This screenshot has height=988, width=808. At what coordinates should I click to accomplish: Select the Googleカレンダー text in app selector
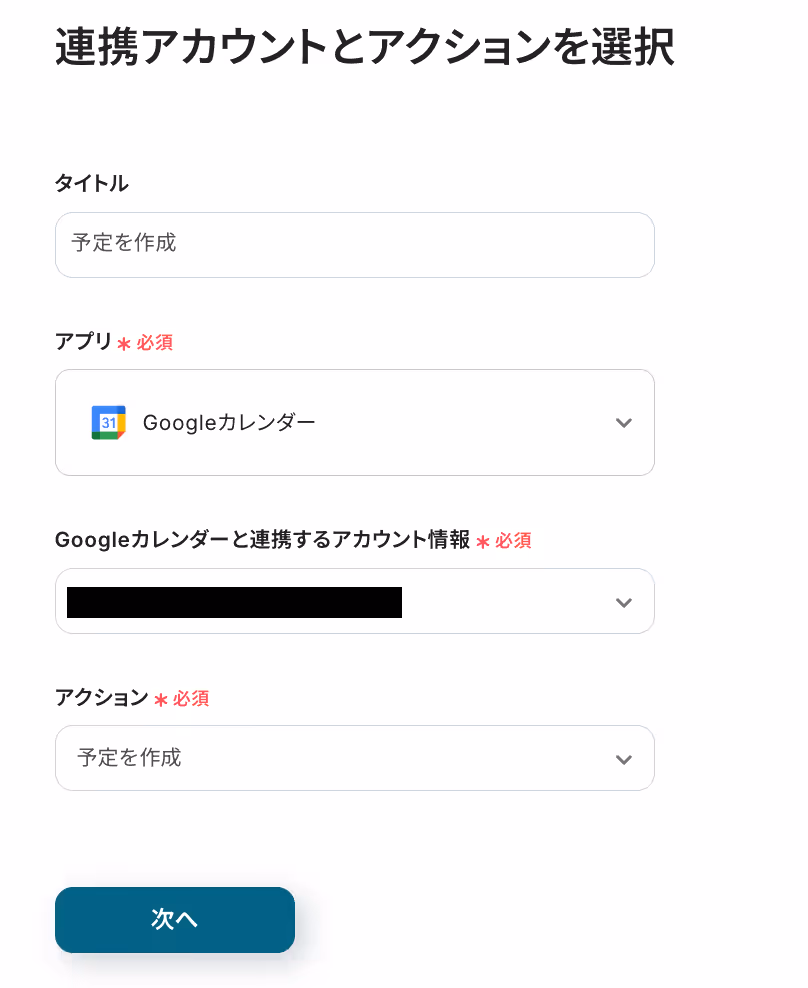pos(229,422)
